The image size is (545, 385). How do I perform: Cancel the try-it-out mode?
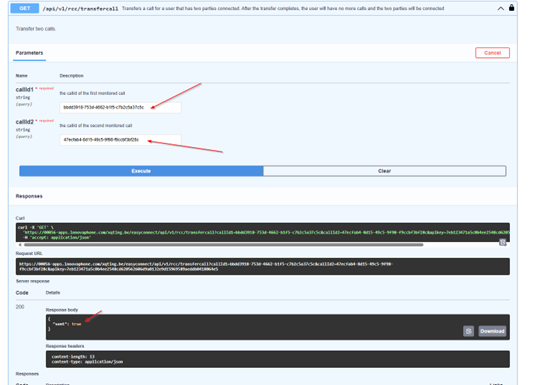tap(492, 53)
